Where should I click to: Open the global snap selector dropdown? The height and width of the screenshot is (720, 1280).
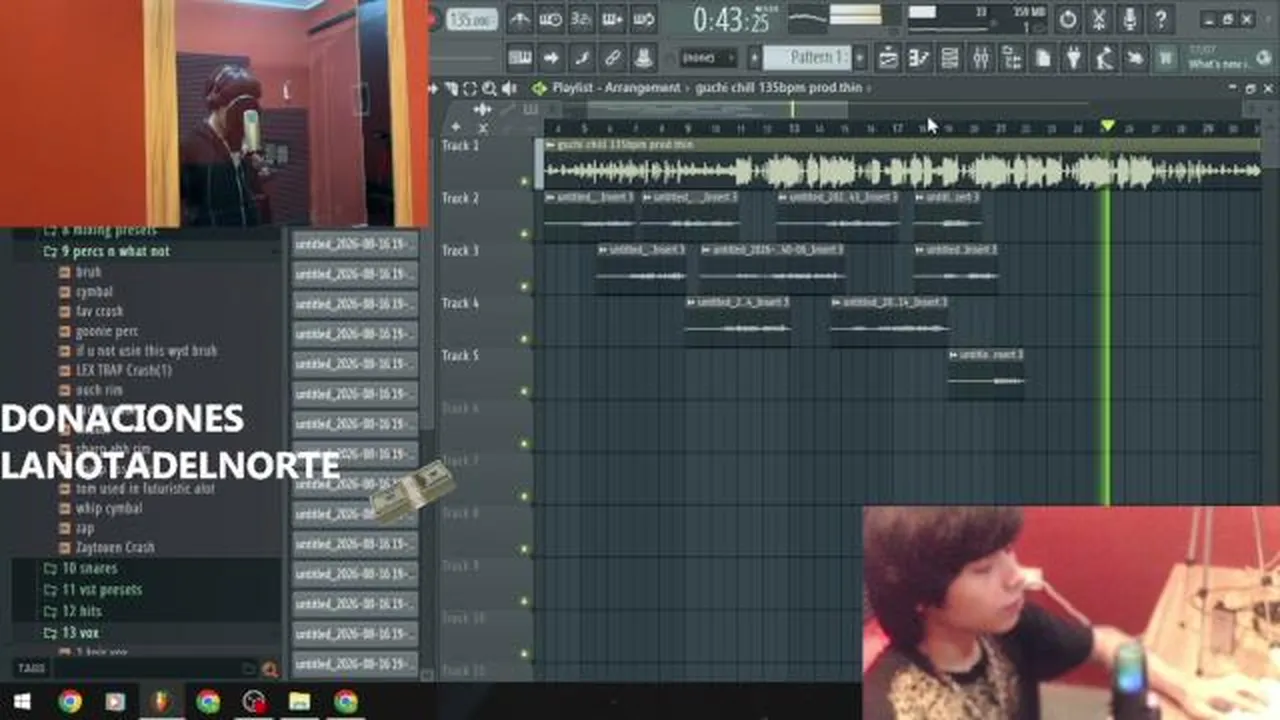(x=707, y=58)
